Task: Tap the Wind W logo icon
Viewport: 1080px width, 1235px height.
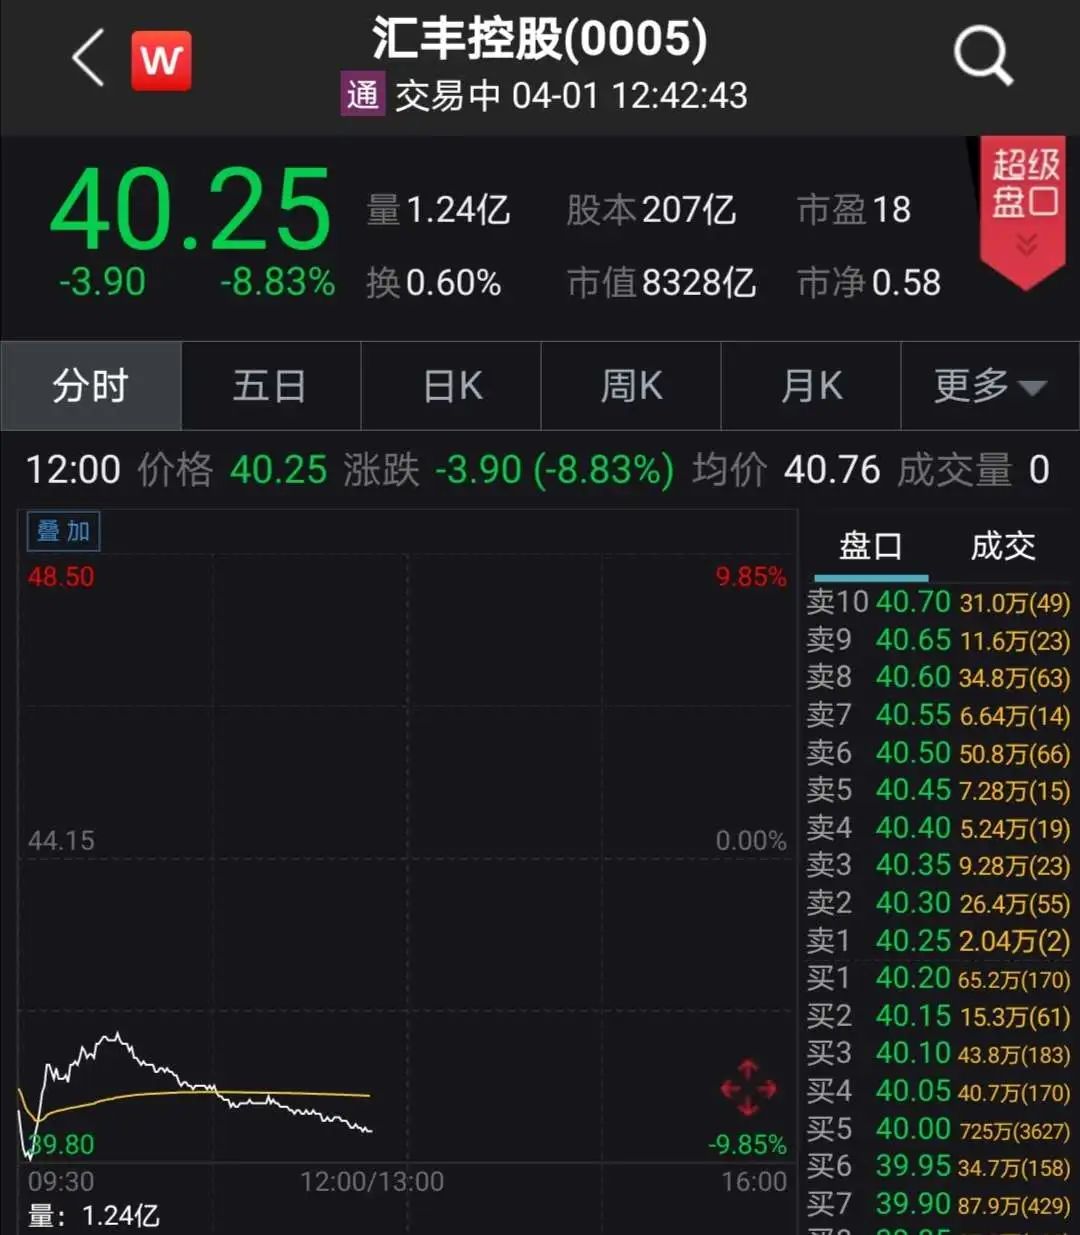Action: tap(162, 60)
